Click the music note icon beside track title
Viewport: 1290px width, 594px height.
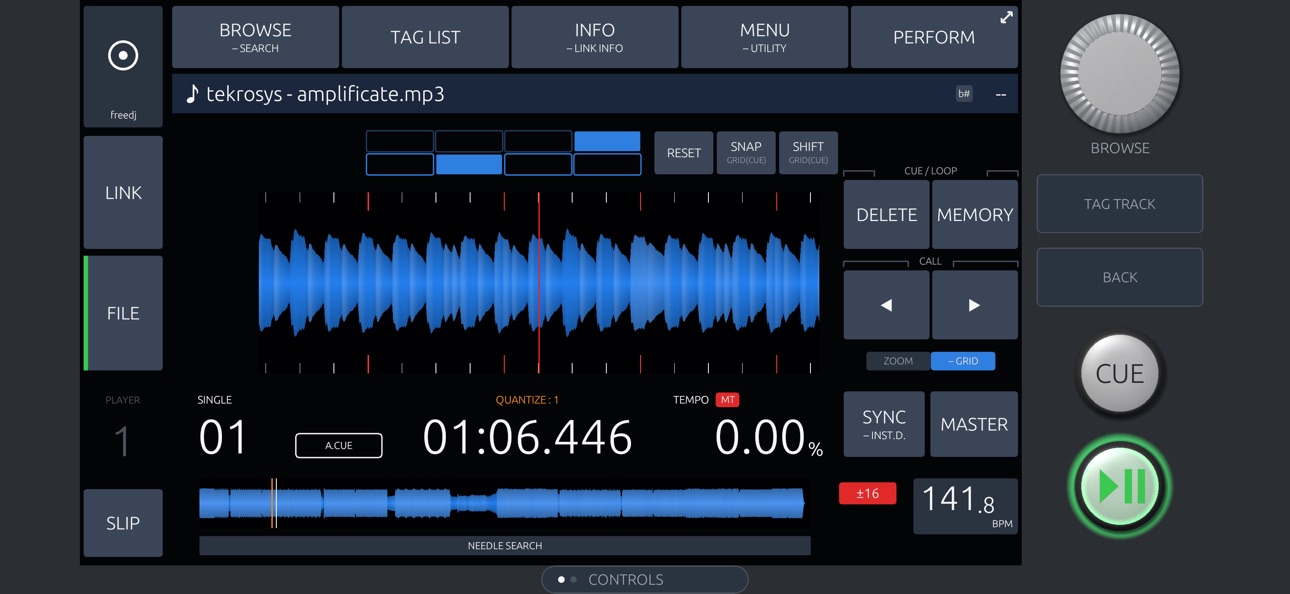click(x=192, y=94)
